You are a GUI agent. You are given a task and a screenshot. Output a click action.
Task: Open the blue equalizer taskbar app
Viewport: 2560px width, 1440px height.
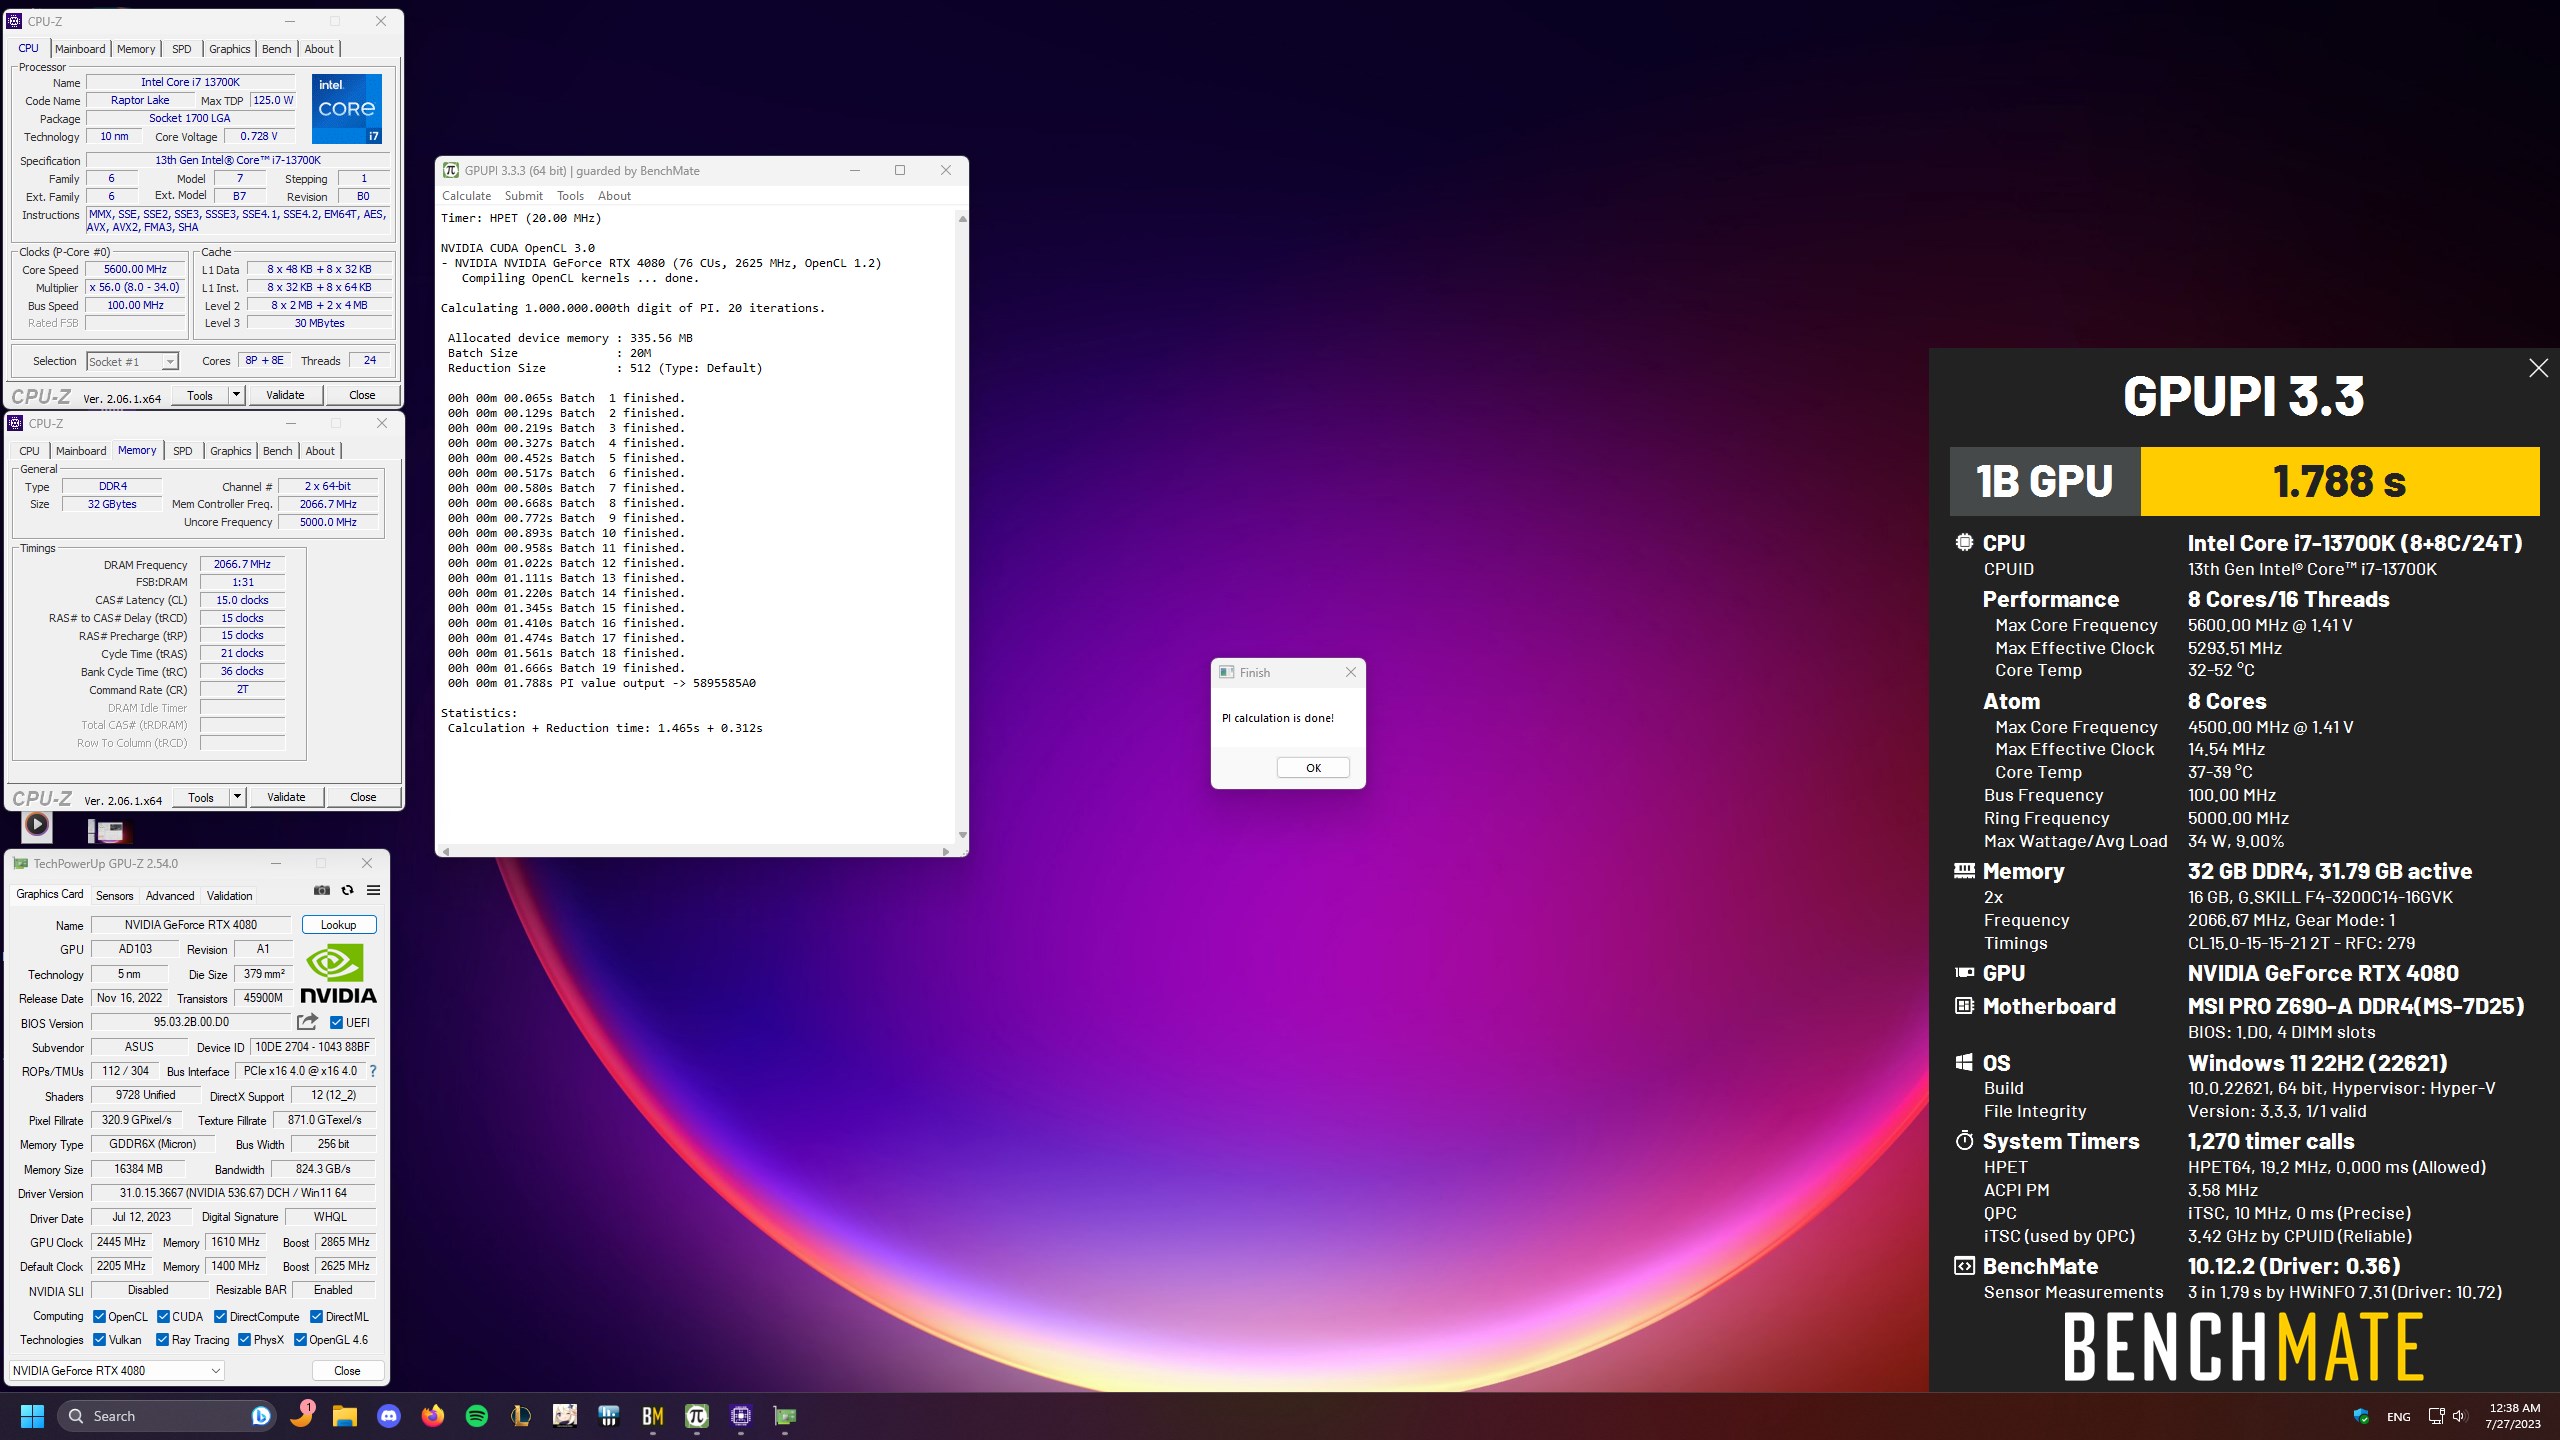click(609, 1416)
